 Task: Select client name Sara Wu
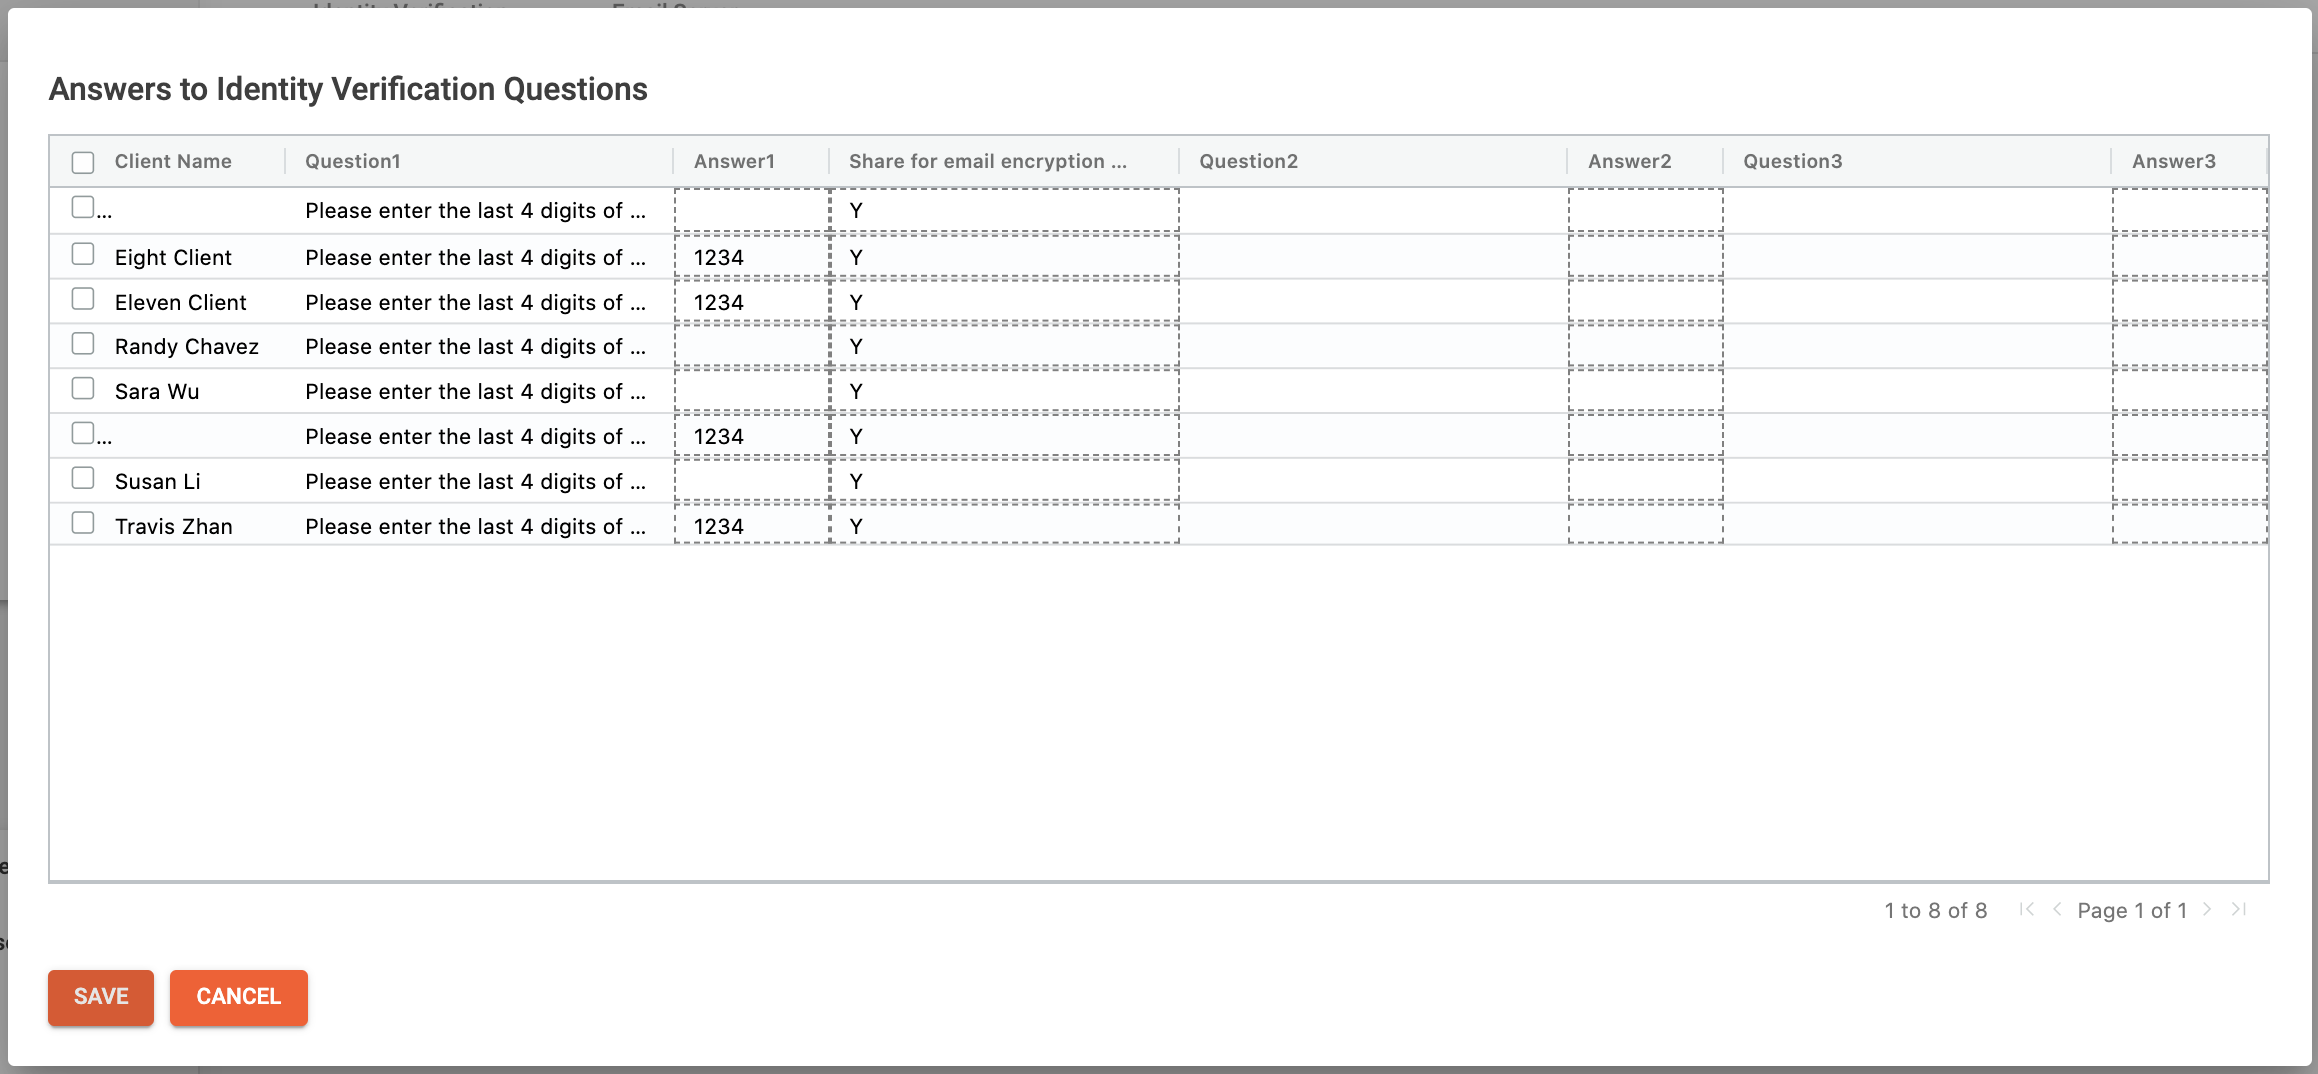pyautogui.click(x=157, y=391)
